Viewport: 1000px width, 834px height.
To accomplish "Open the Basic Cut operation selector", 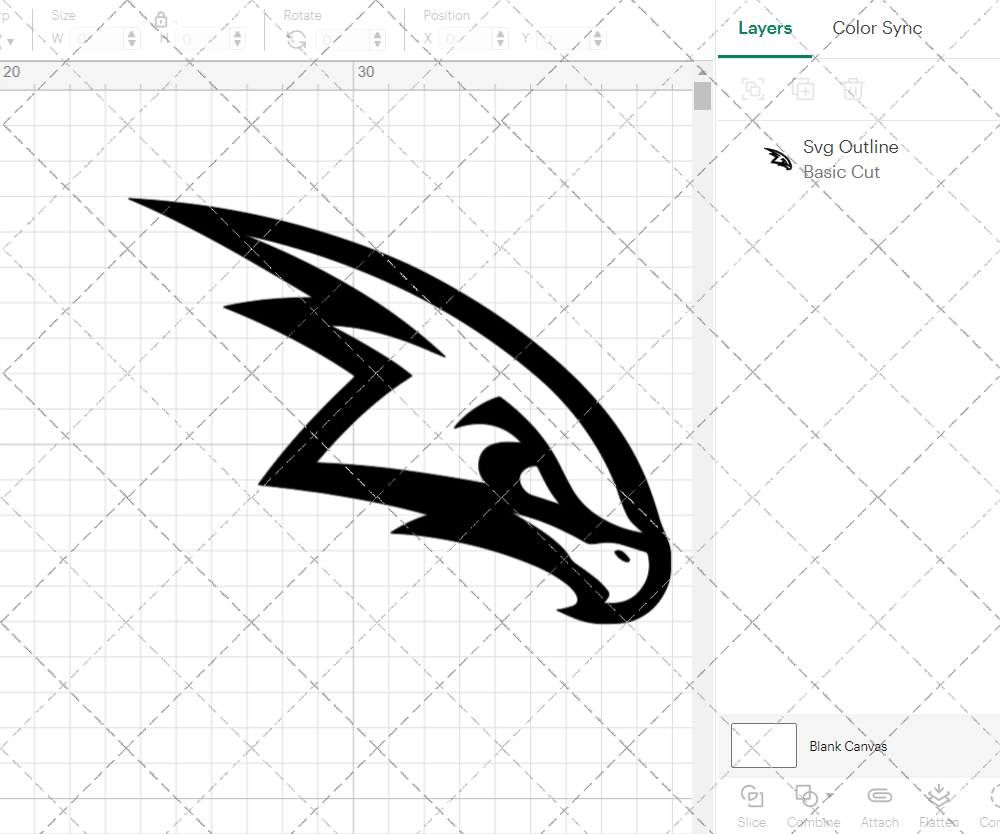I will pos(843,172).
